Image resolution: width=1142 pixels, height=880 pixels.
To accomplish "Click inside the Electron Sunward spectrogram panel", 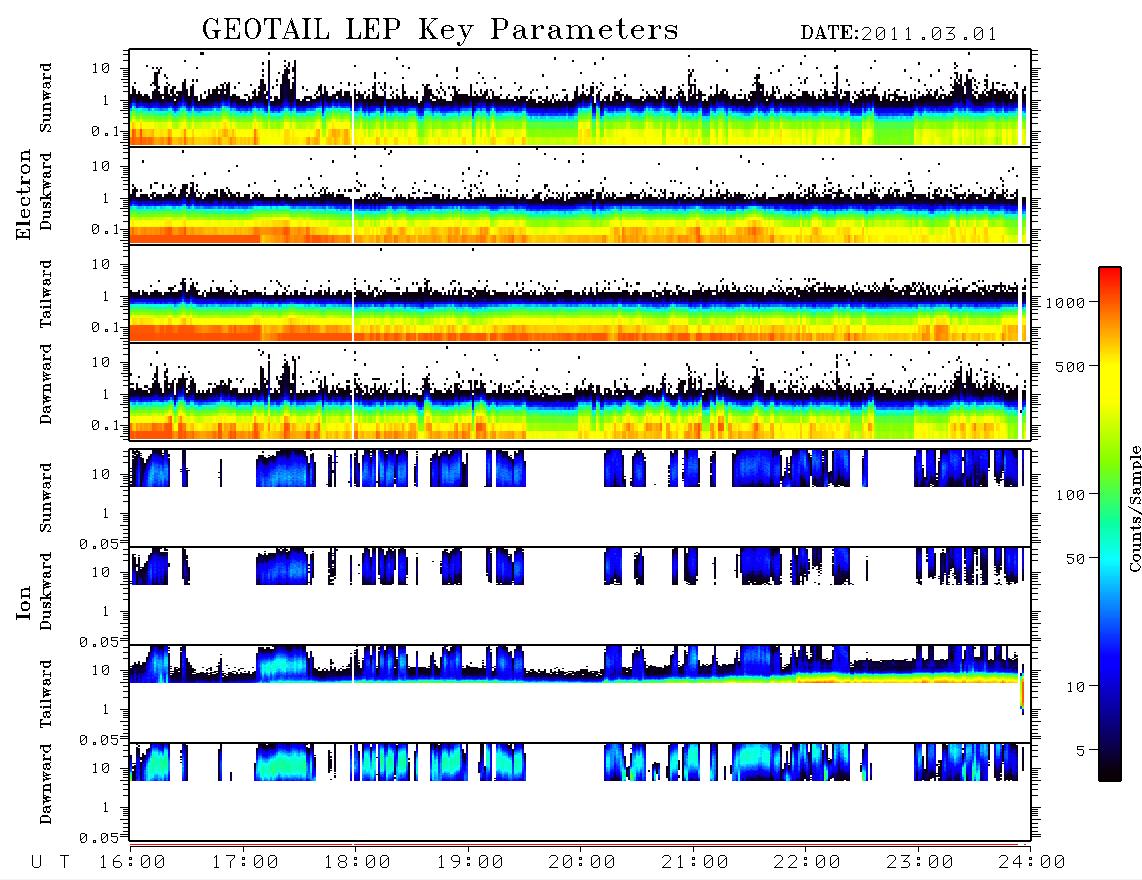I will [580, 98].
